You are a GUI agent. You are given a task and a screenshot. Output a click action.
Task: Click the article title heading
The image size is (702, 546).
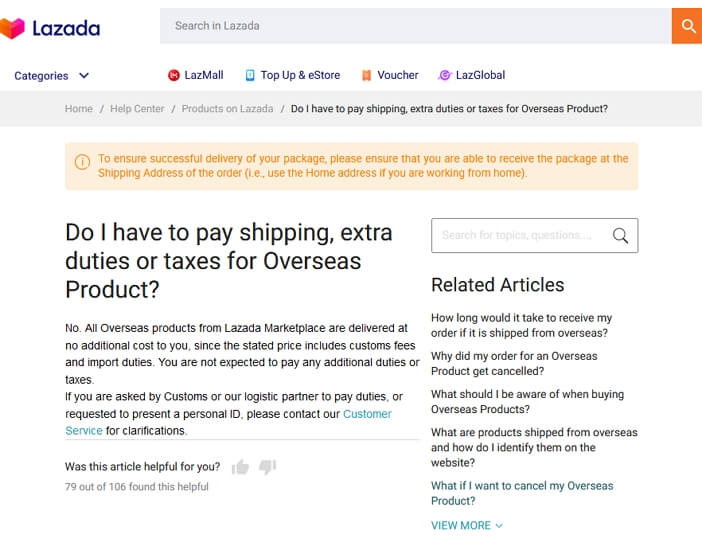click(x=229, y=261)
